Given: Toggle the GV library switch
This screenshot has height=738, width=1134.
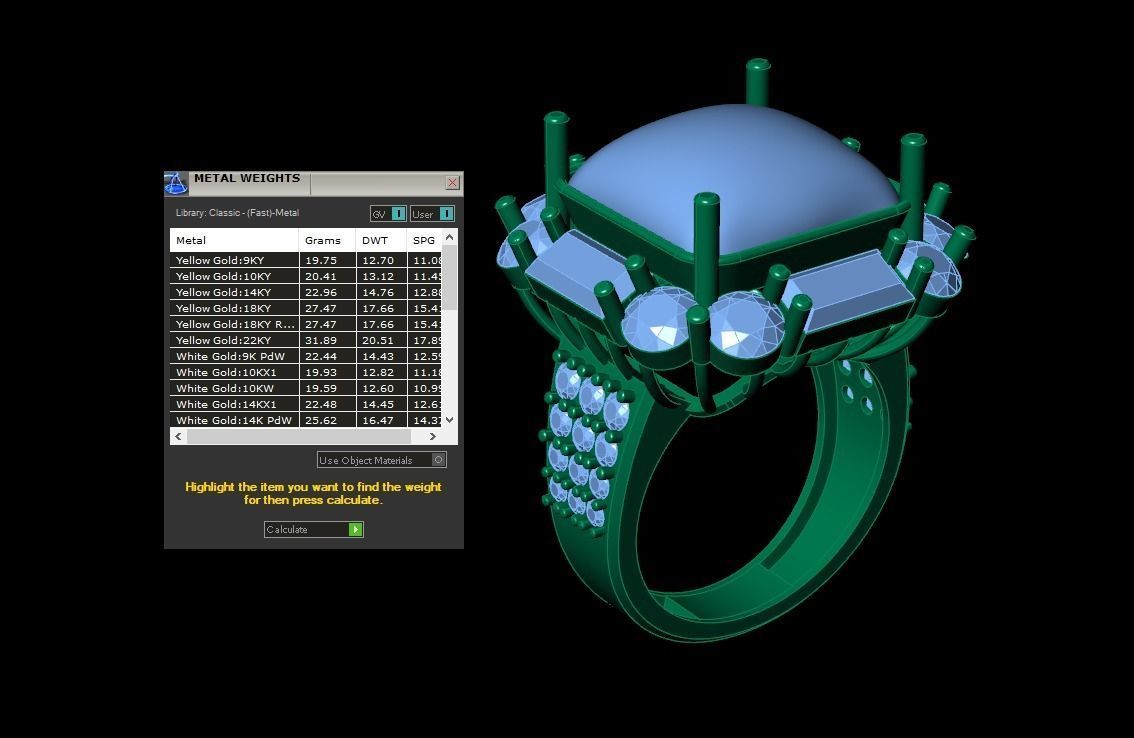Looking at the screenshot, I should (388, 213).
